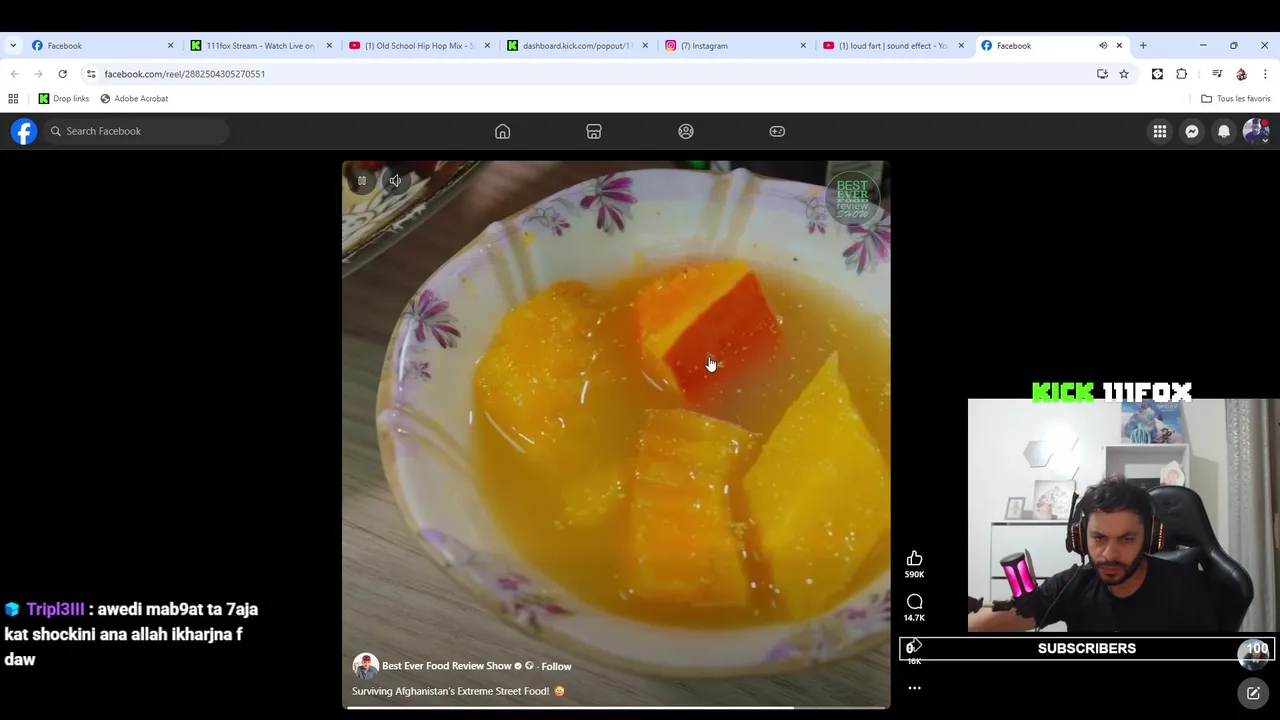Open the Facebook Groups icon

tap(686, 131)
